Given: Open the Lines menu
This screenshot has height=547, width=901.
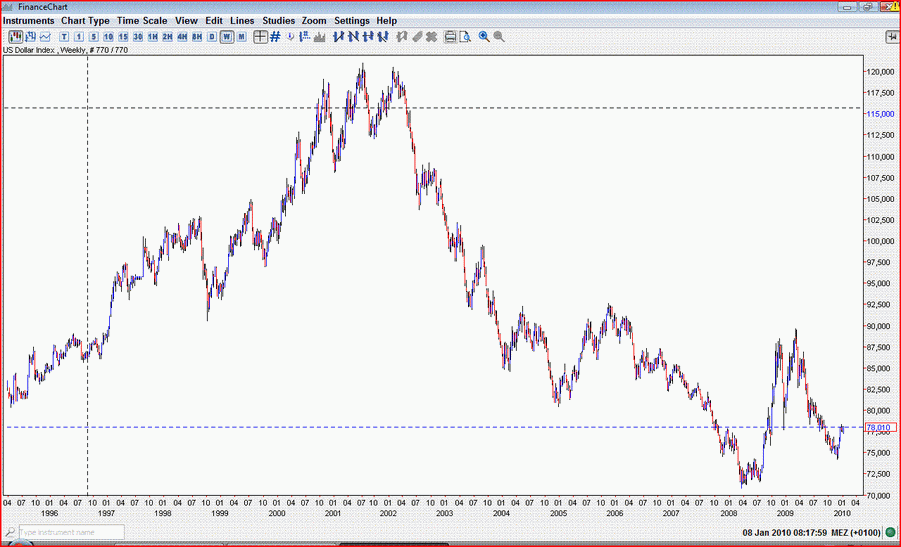Looking at the screenshot, I should pos(242,21).
